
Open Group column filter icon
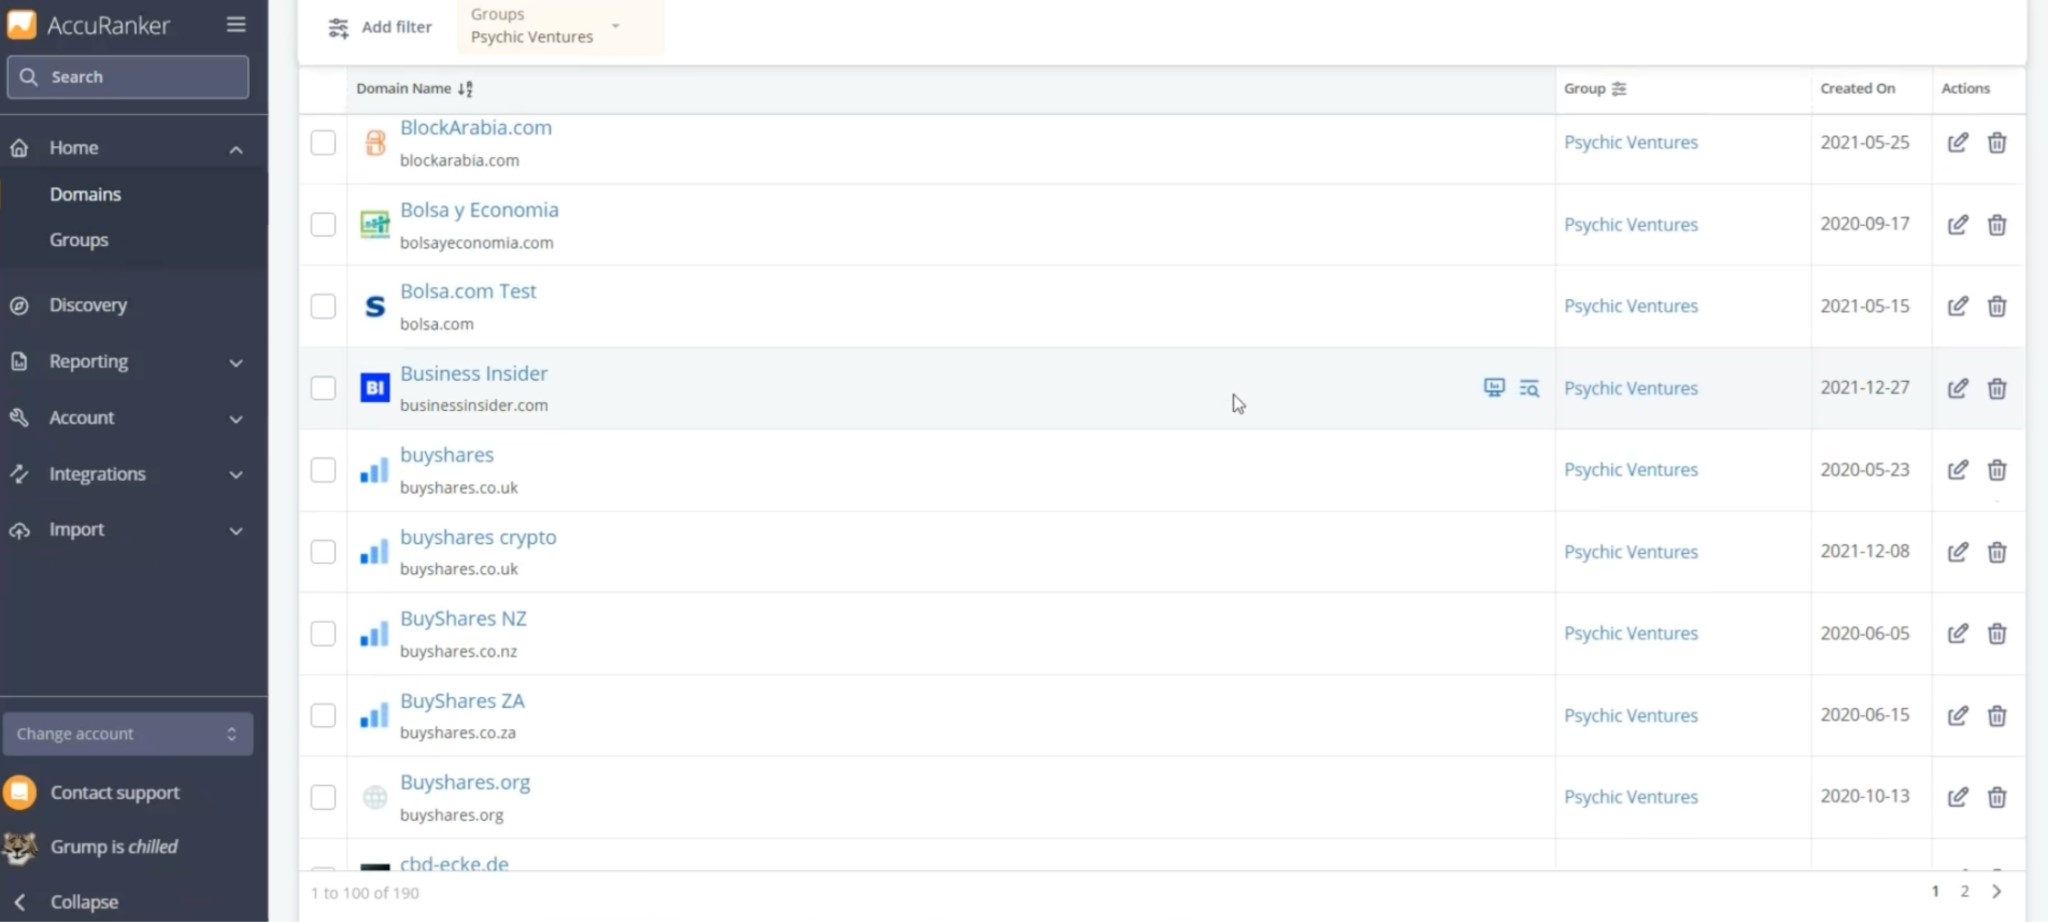1619,89
